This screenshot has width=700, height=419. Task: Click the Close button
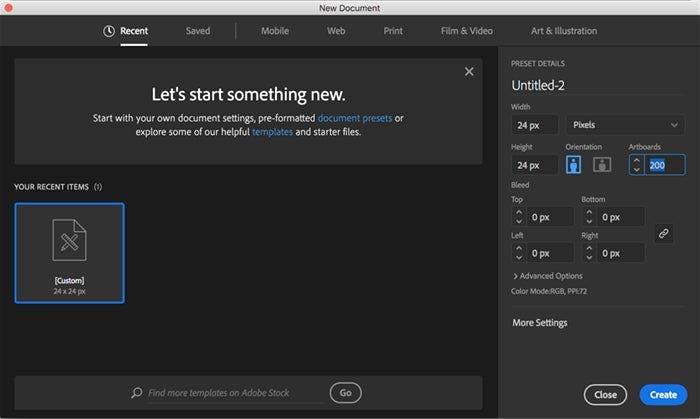[x=605, y=394]
